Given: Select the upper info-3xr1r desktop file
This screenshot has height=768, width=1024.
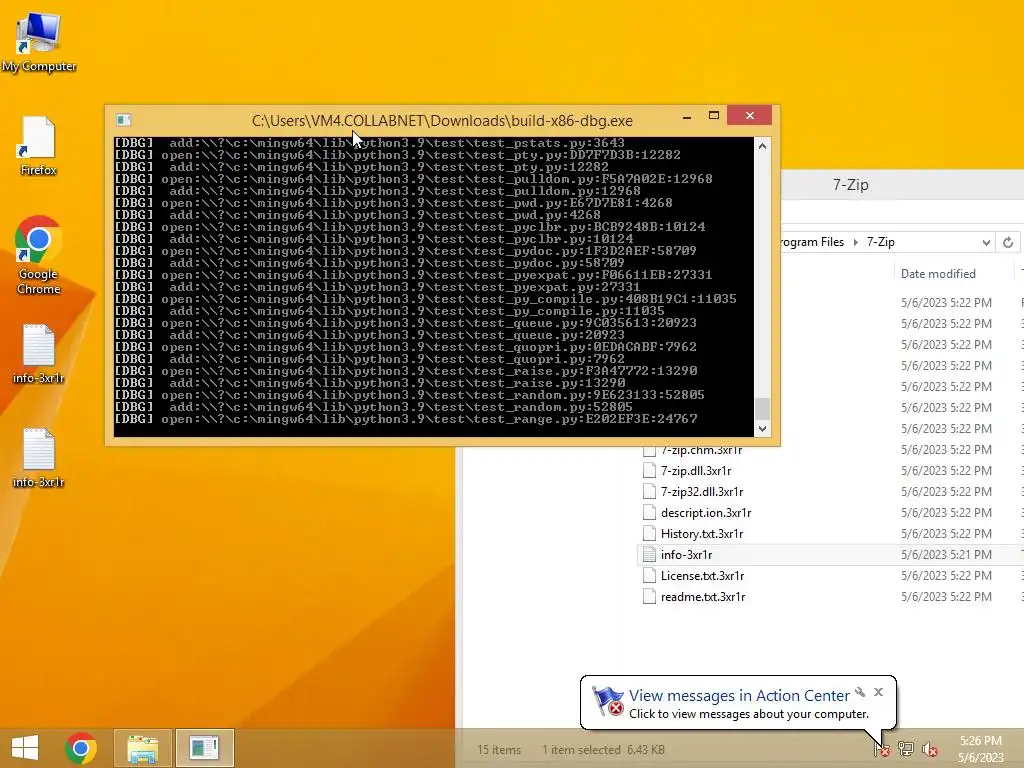Looking at the screenshot, I should pyautogui.click(x=39, y=353).
